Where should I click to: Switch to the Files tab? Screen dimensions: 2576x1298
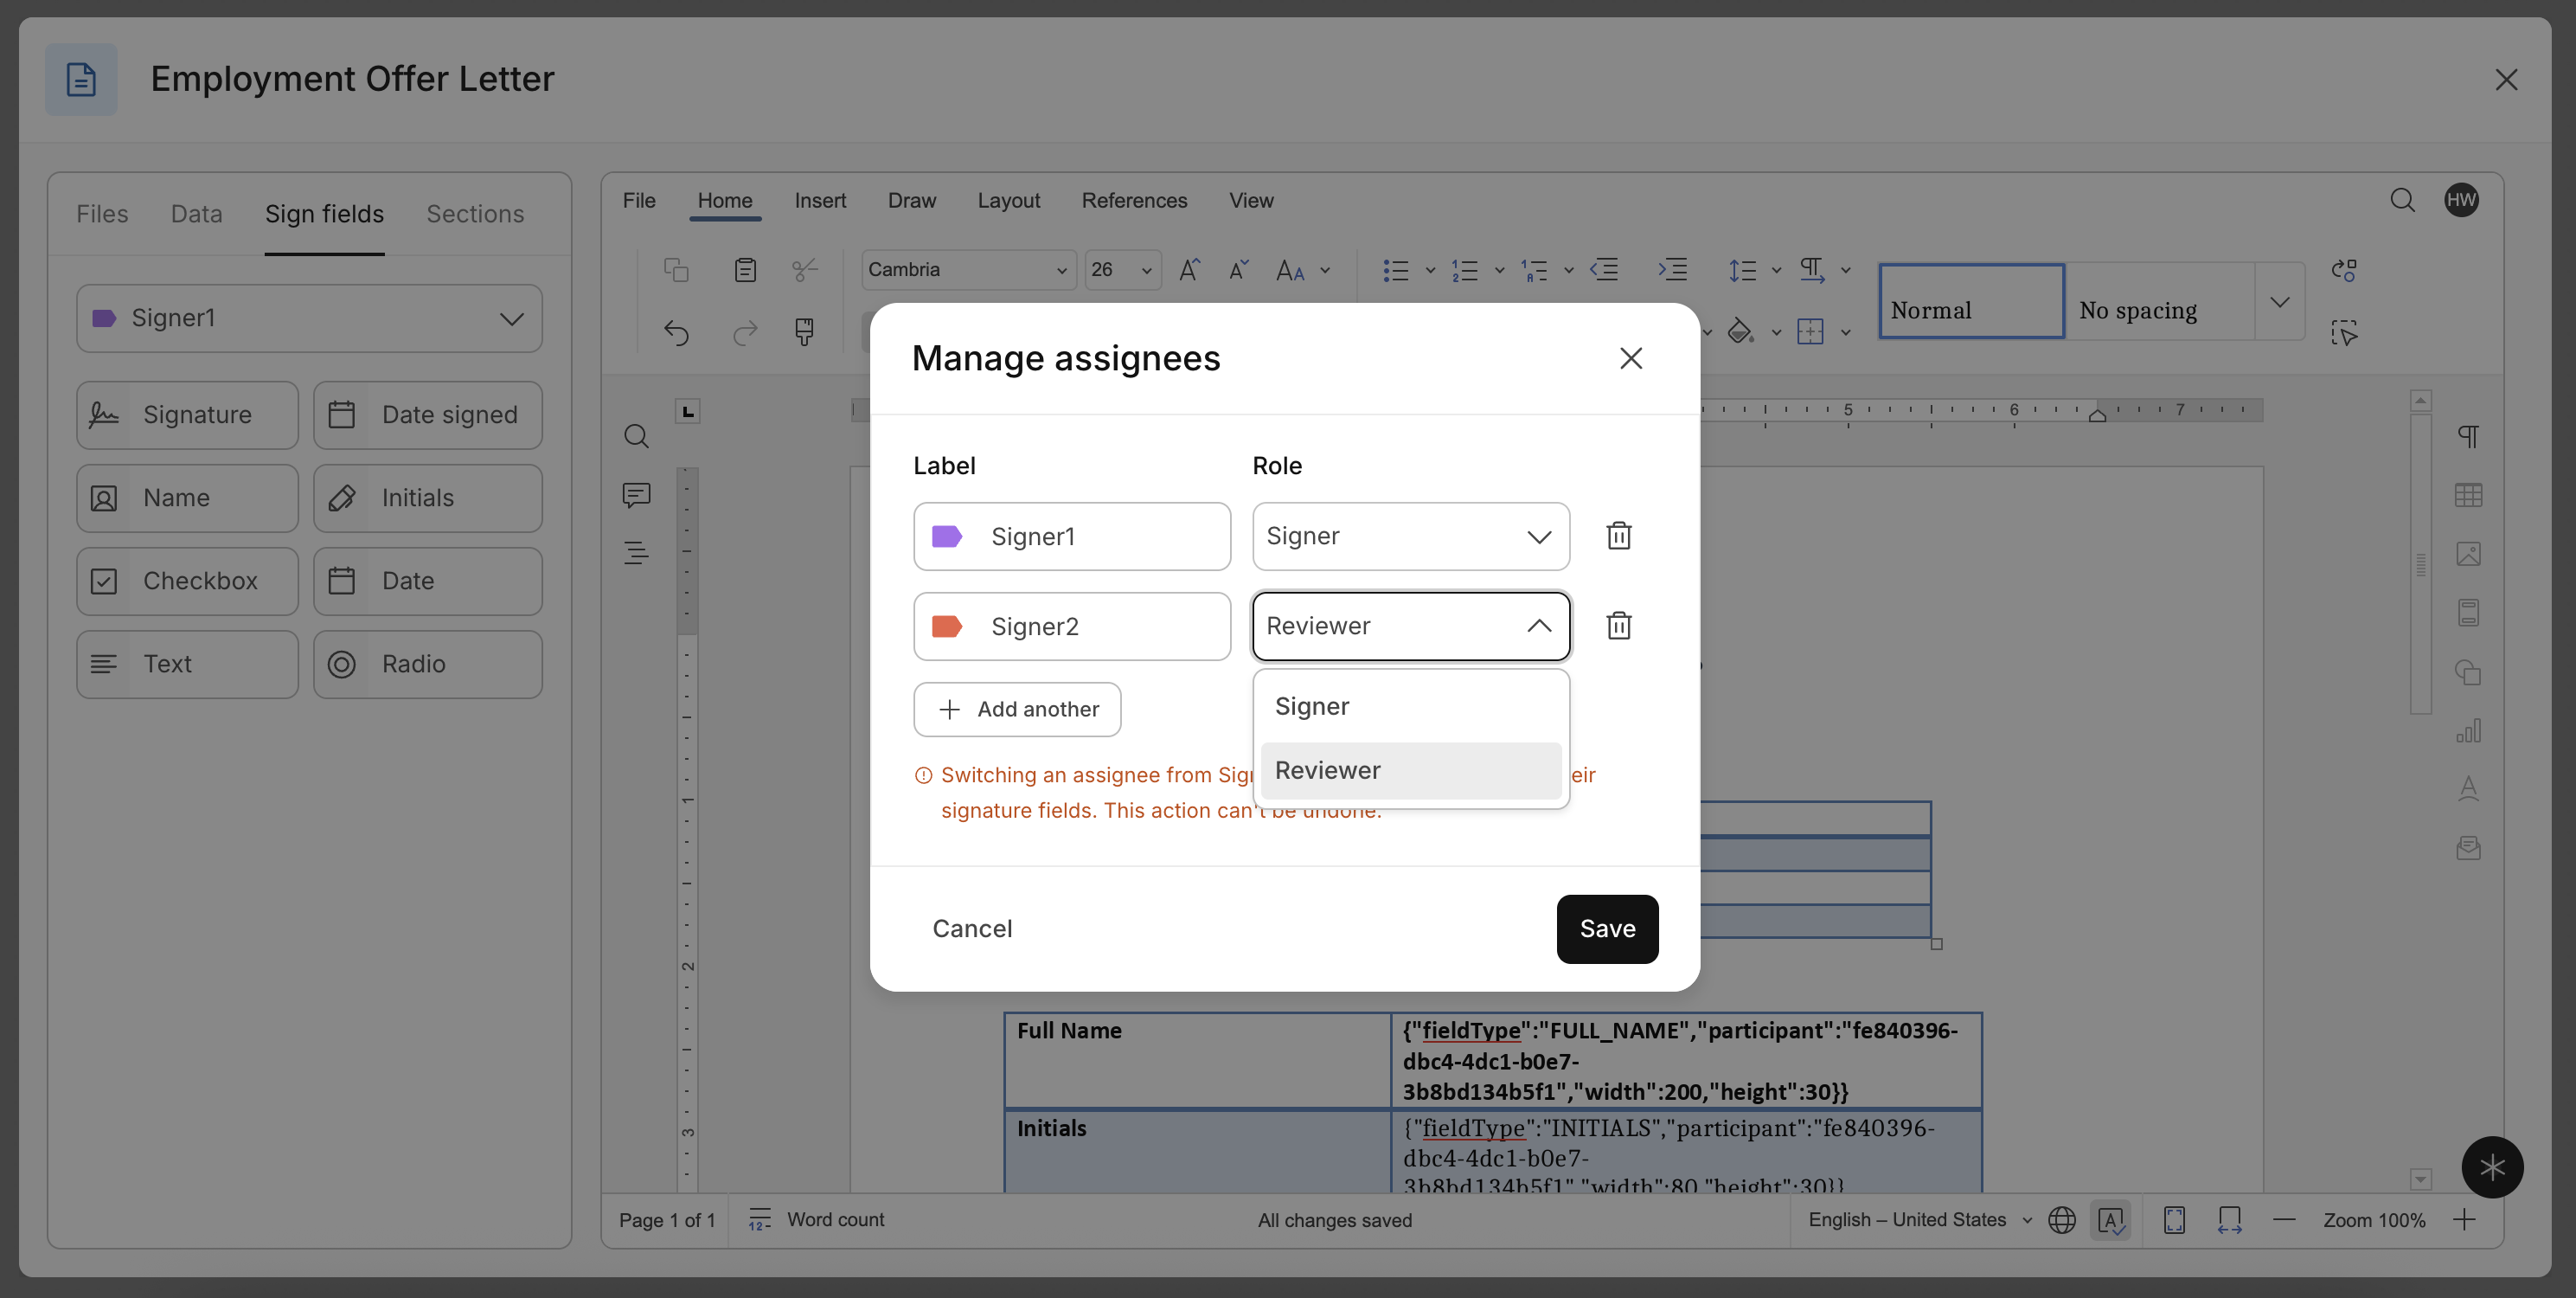[102, 213]
